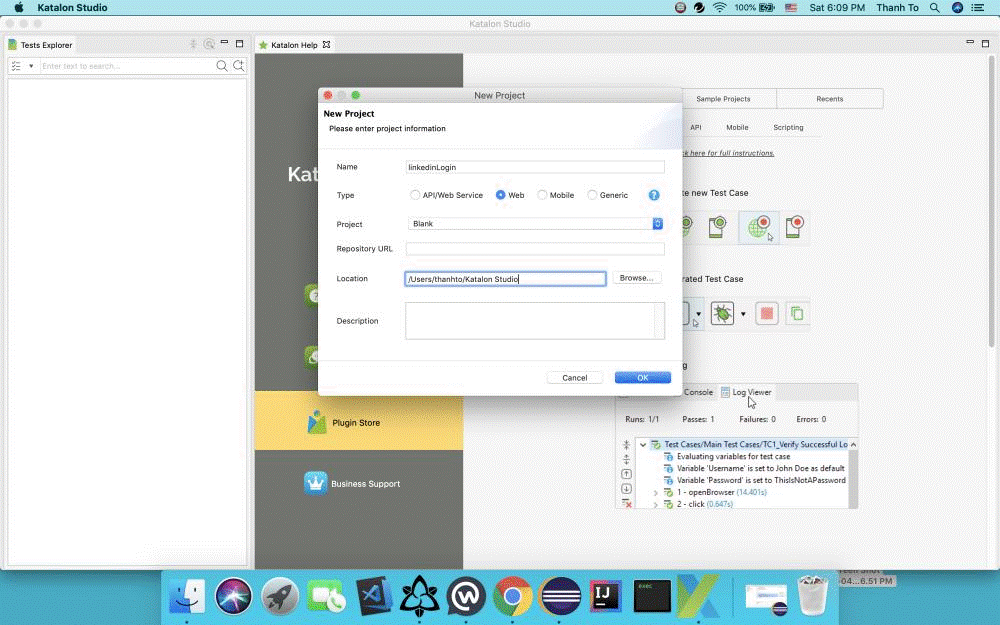Click the blue help icon beside Generic

coord(654,195)
